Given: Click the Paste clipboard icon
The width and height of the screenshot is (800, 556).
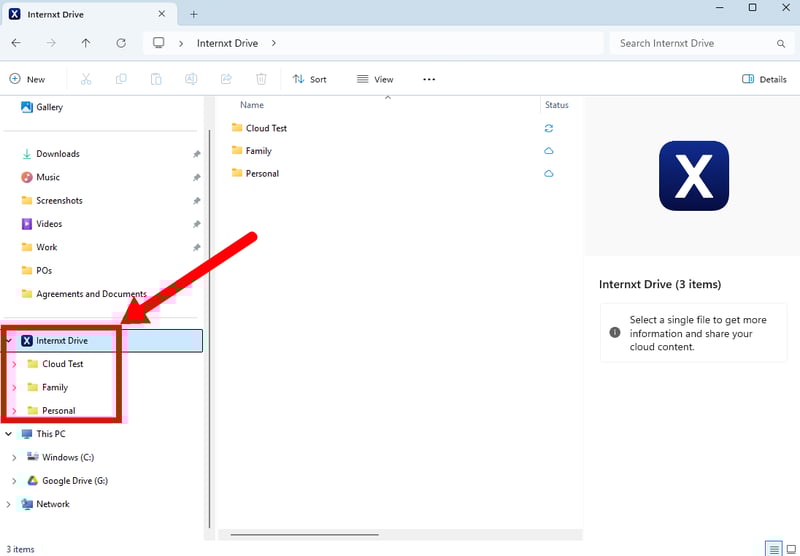Looking at the screenshot, I should pos(156,79).
